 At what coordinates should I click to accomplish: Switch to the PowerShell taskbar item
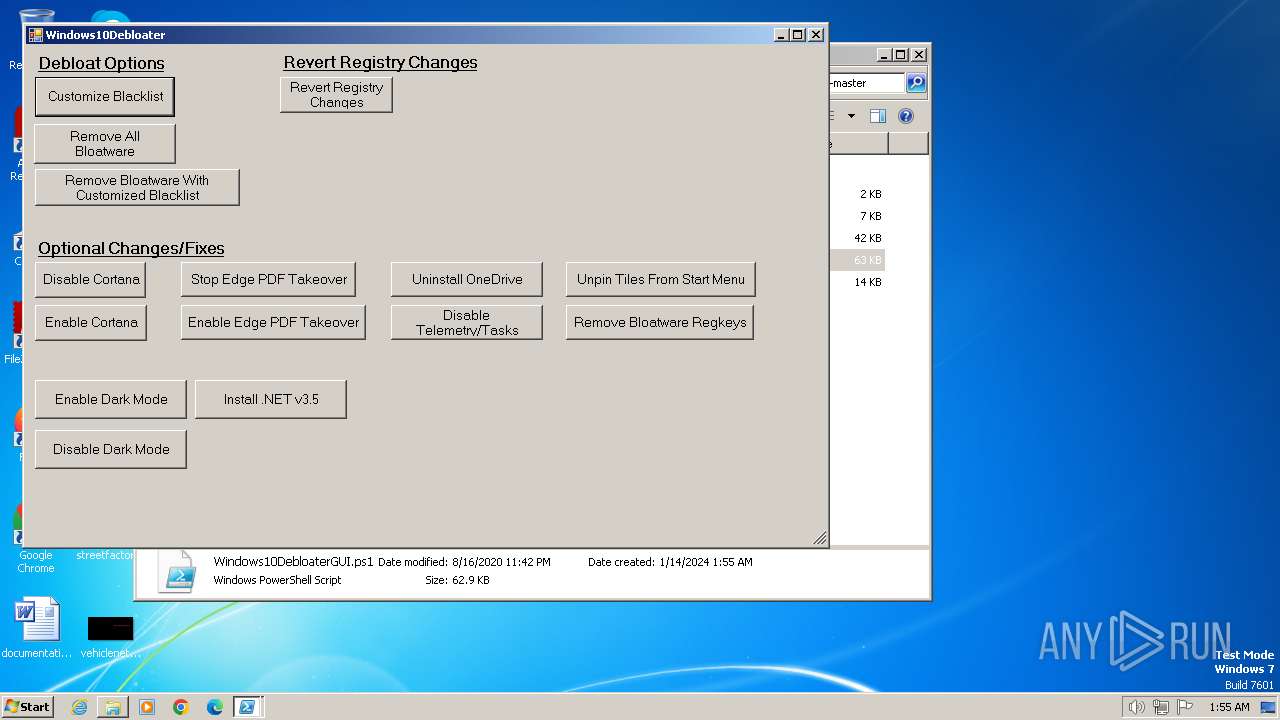pos(247,707)
